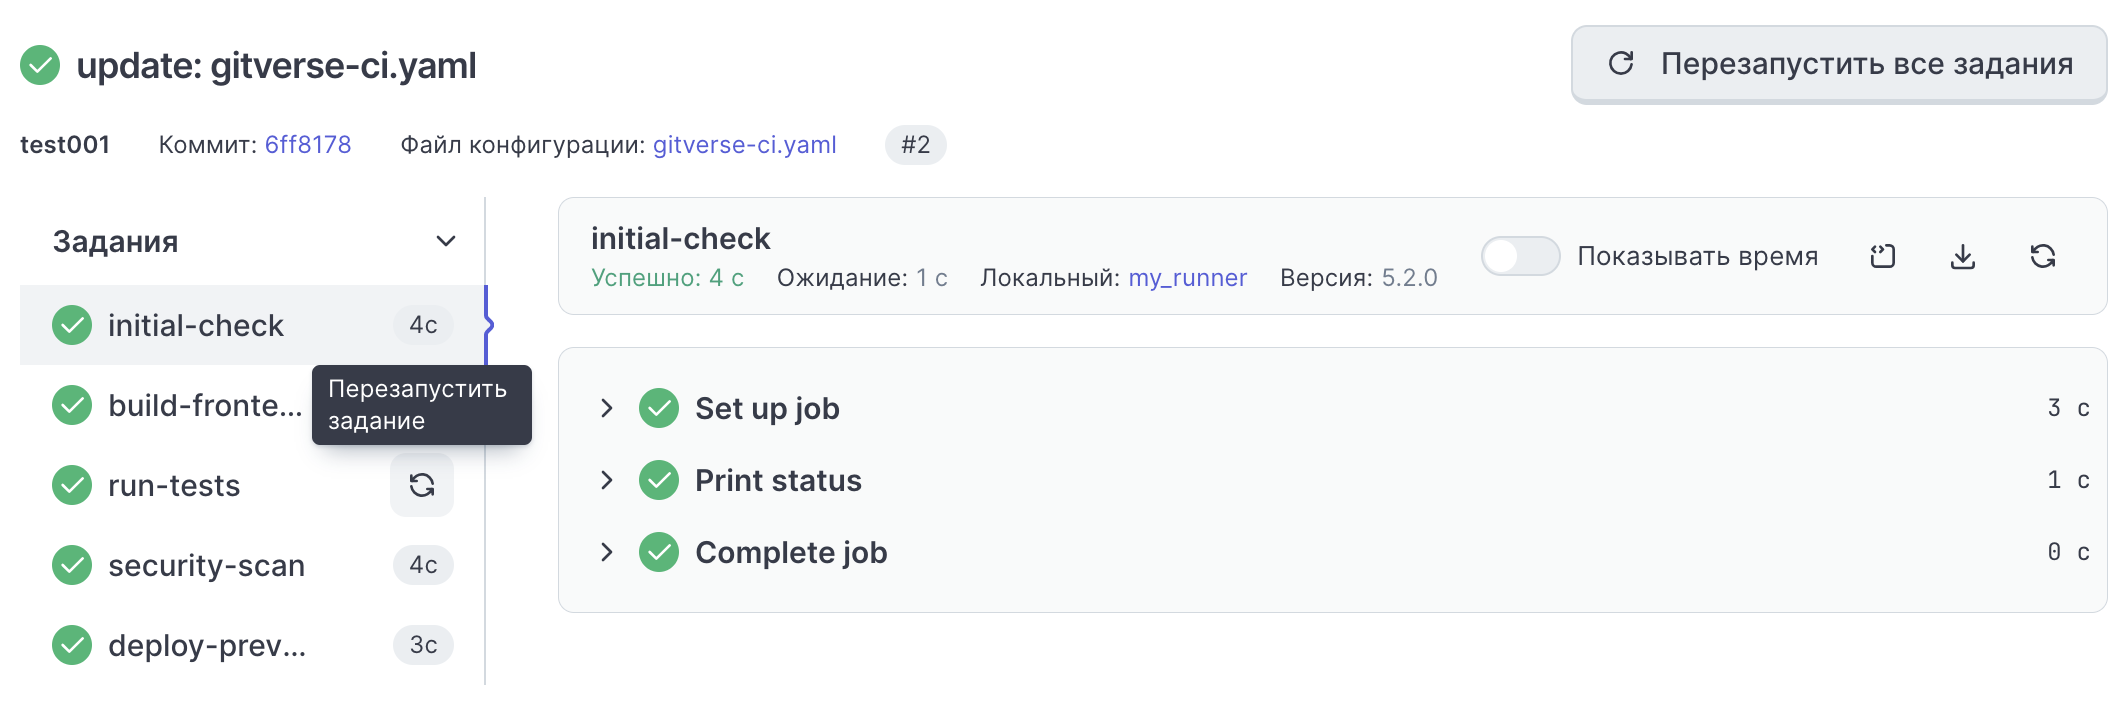2124x708 pixels.
Task: Click the pipeline success status icon near title
Action: click(x=40, y=66)
